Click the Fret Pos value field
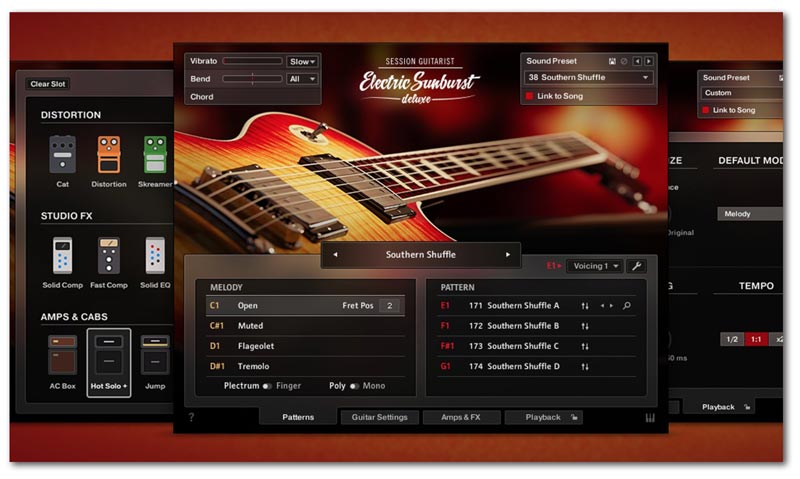800x479 pixels. 390,306
